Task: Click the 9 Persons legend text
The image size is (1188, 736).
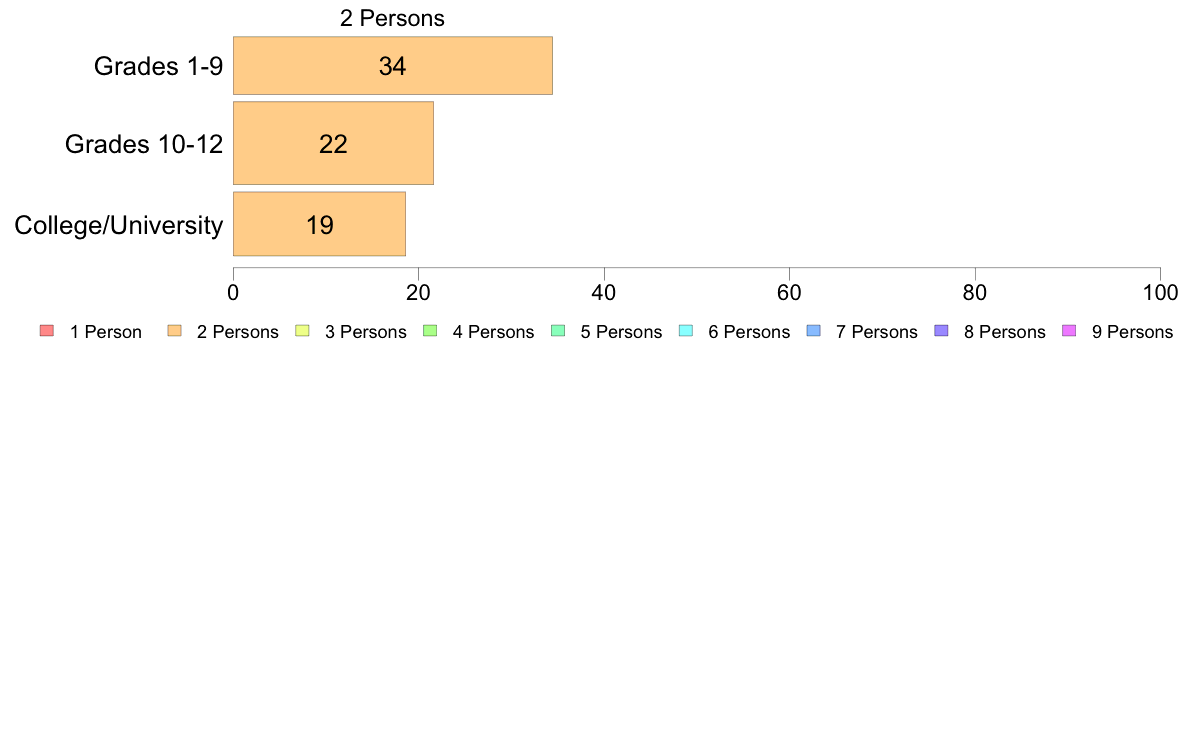Action: [x=1132, y=332]
